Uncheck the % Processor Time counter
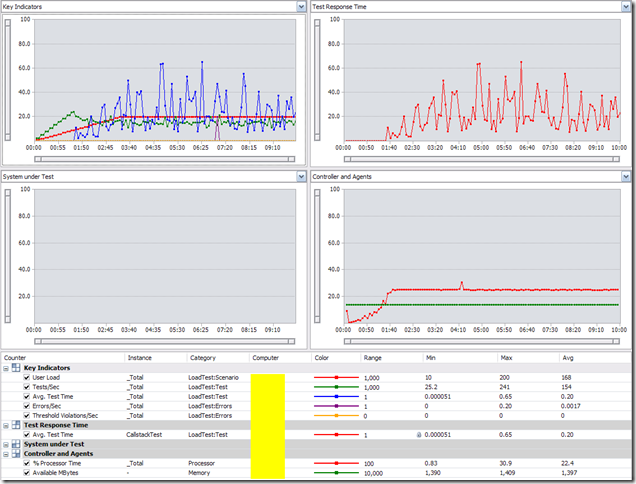The width and height of the screenshot is (636, 484). (27, 463)
